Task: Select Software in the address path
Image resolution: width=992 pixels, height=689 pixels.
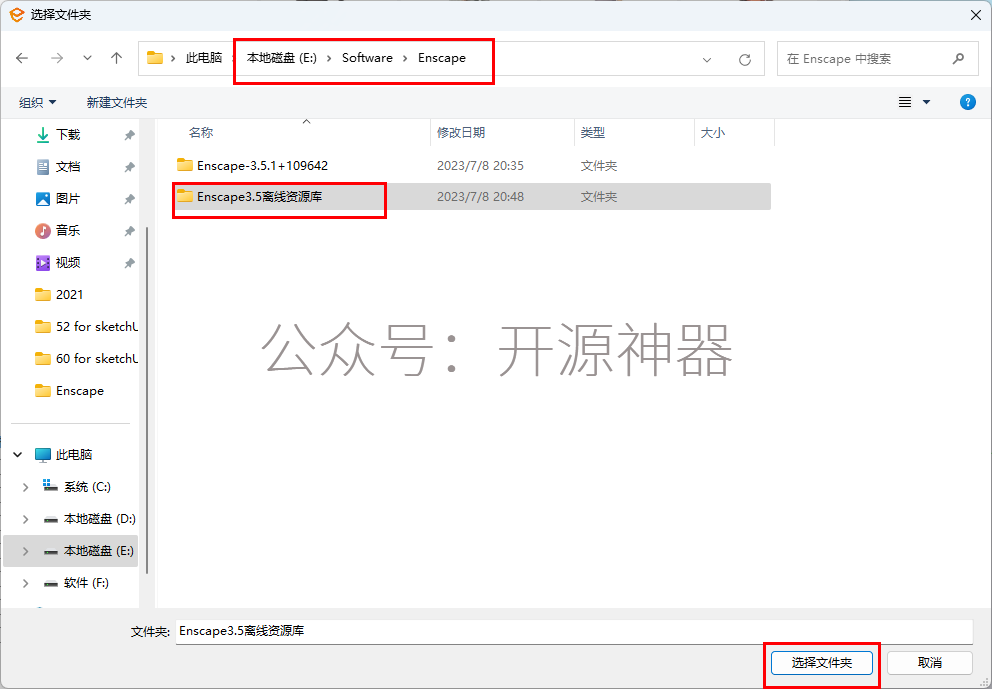Action: (x=367, y=58)
